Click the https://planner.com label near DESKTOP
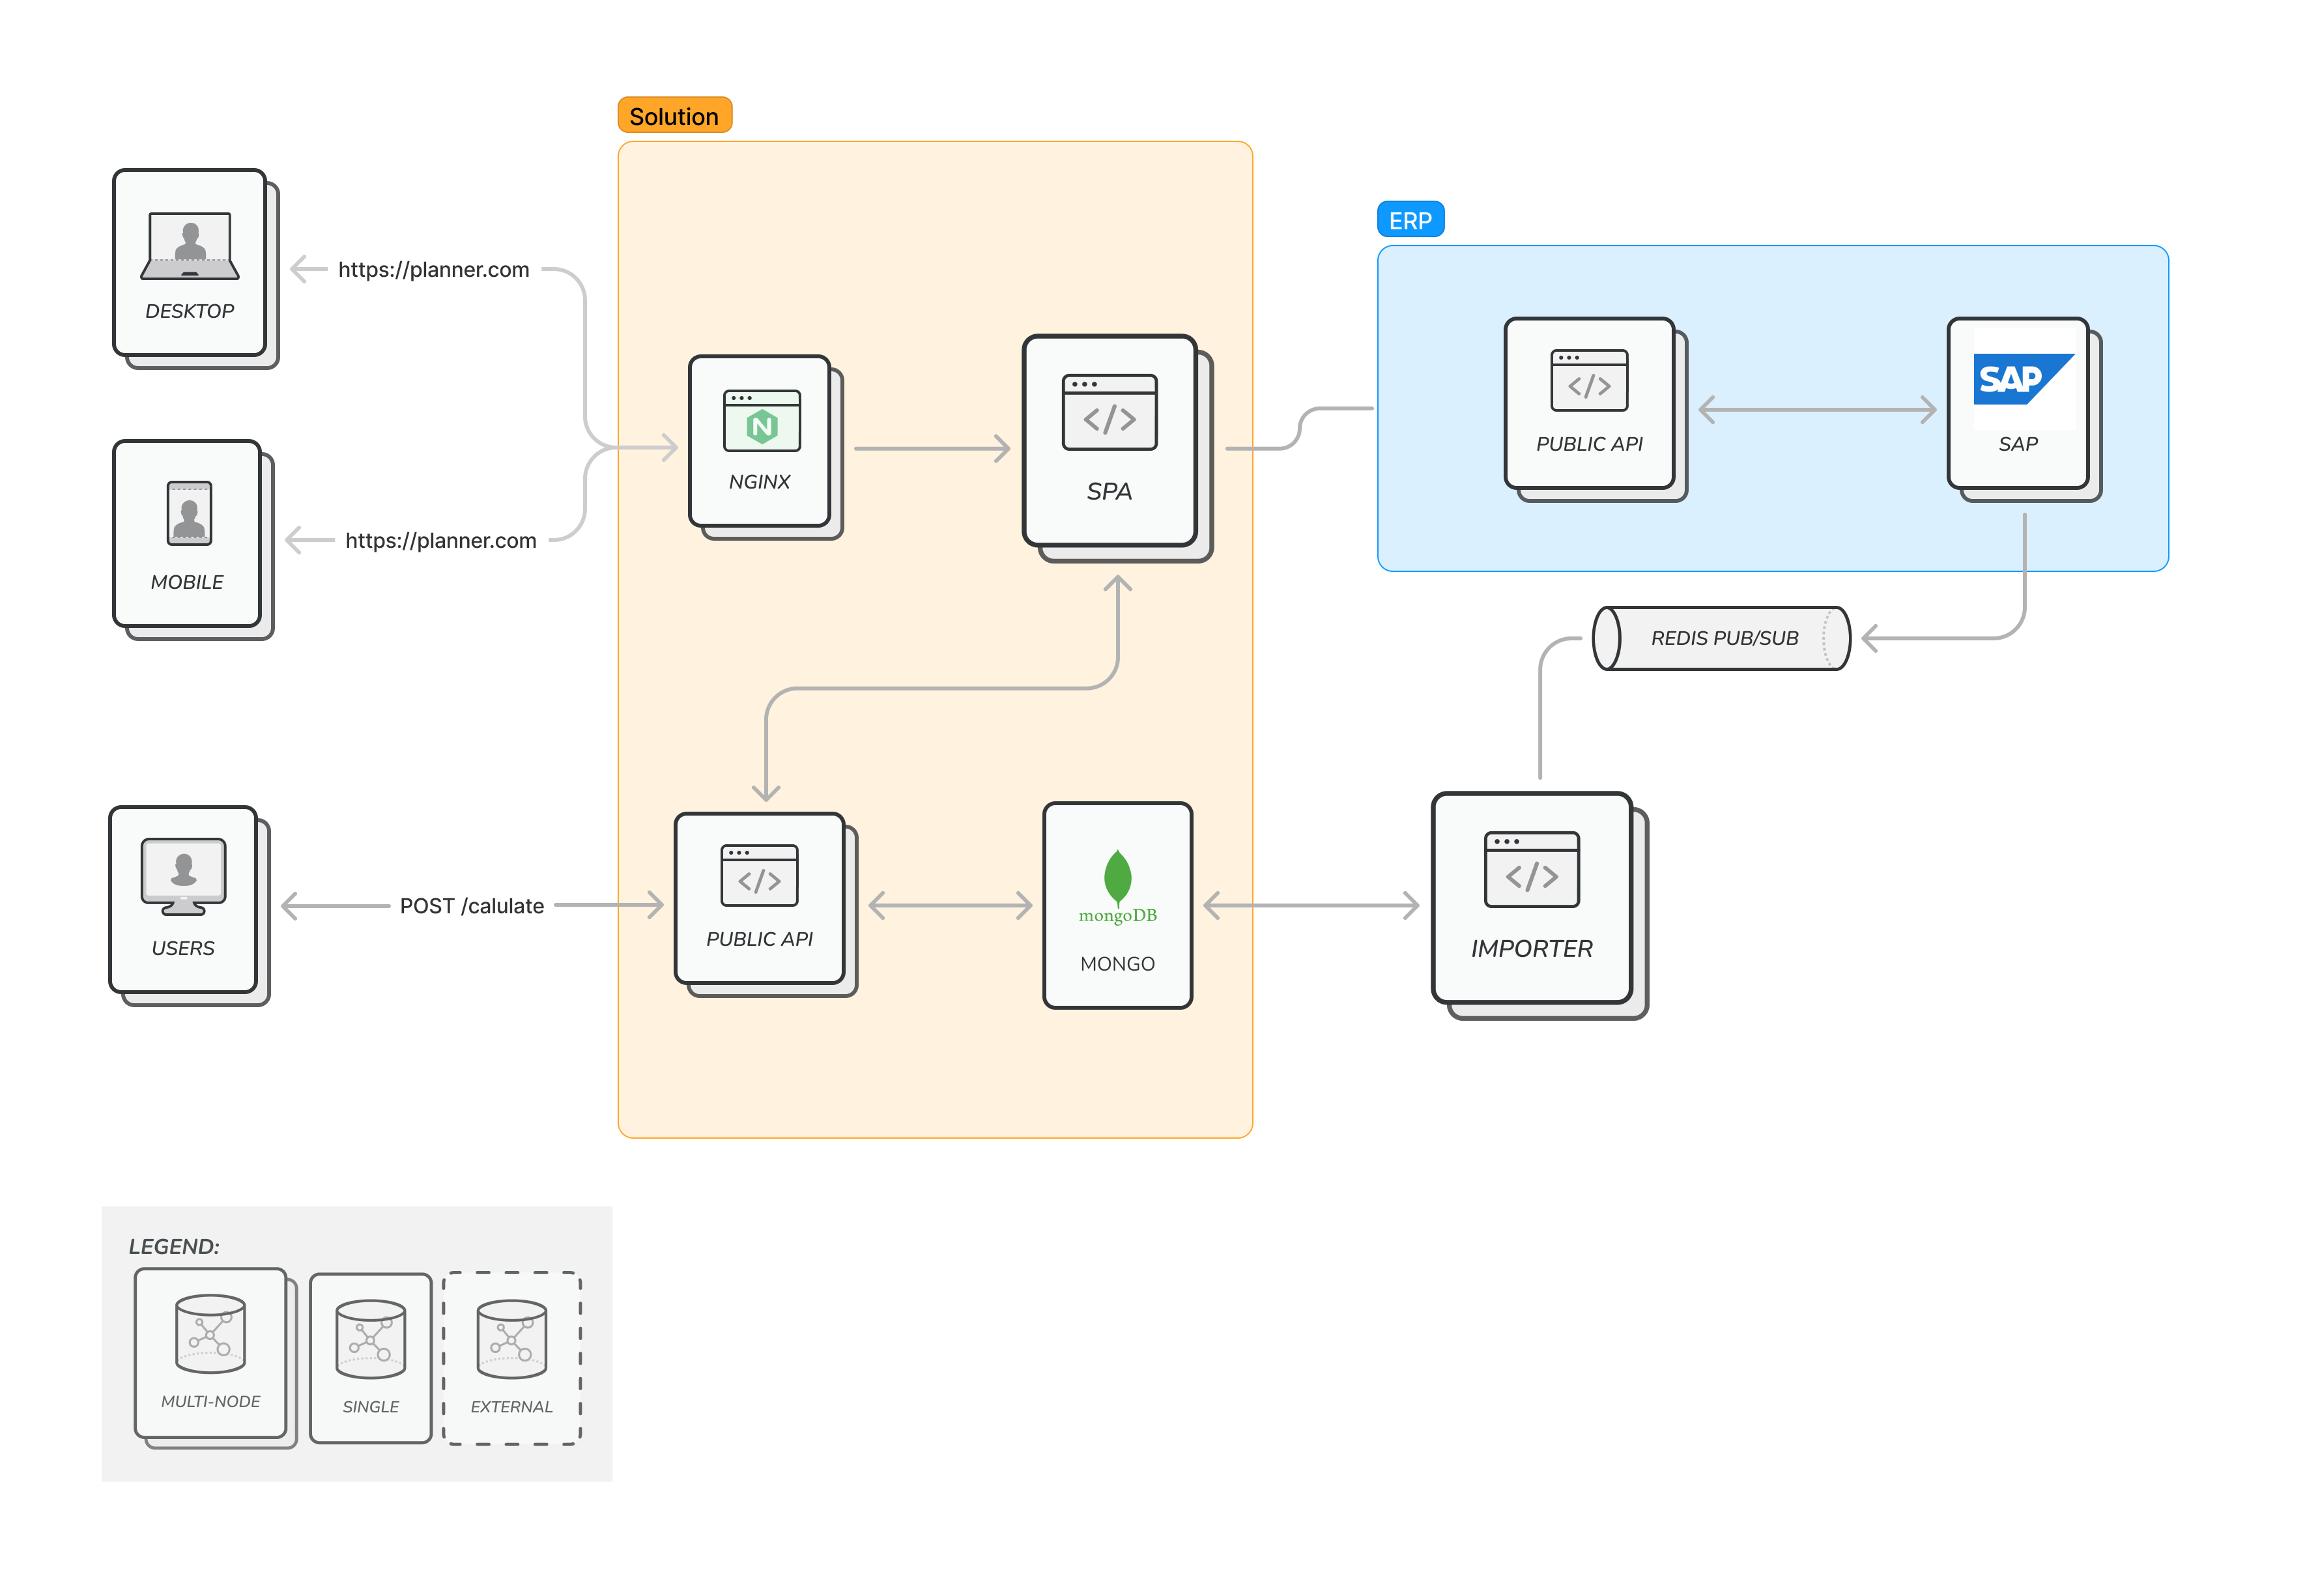This screenshot has height=1596, width=2305. [x=433, y=269]
